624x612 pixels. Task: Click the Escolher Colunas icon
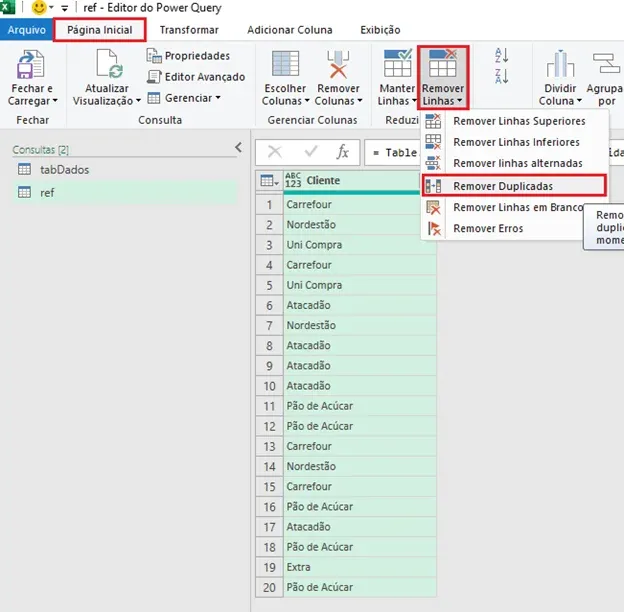click(285, 64)
